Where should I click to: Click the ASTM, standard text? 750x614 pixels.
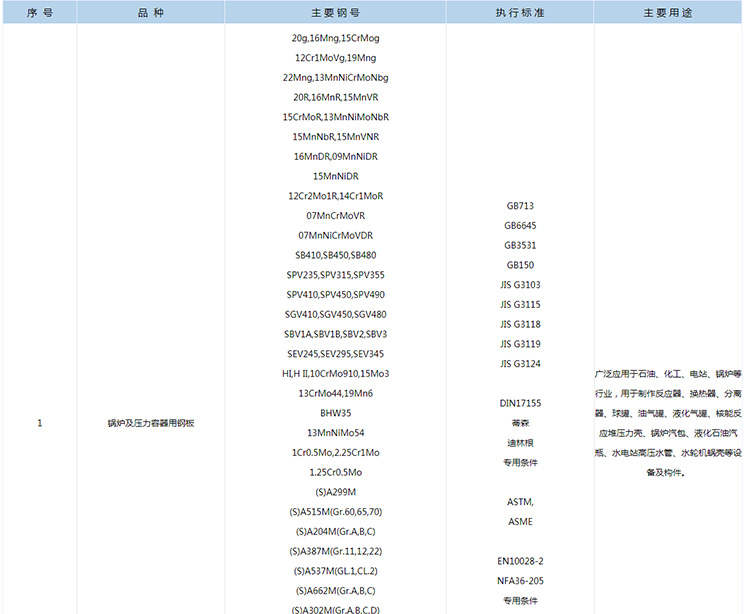click(x=520, y=501)
